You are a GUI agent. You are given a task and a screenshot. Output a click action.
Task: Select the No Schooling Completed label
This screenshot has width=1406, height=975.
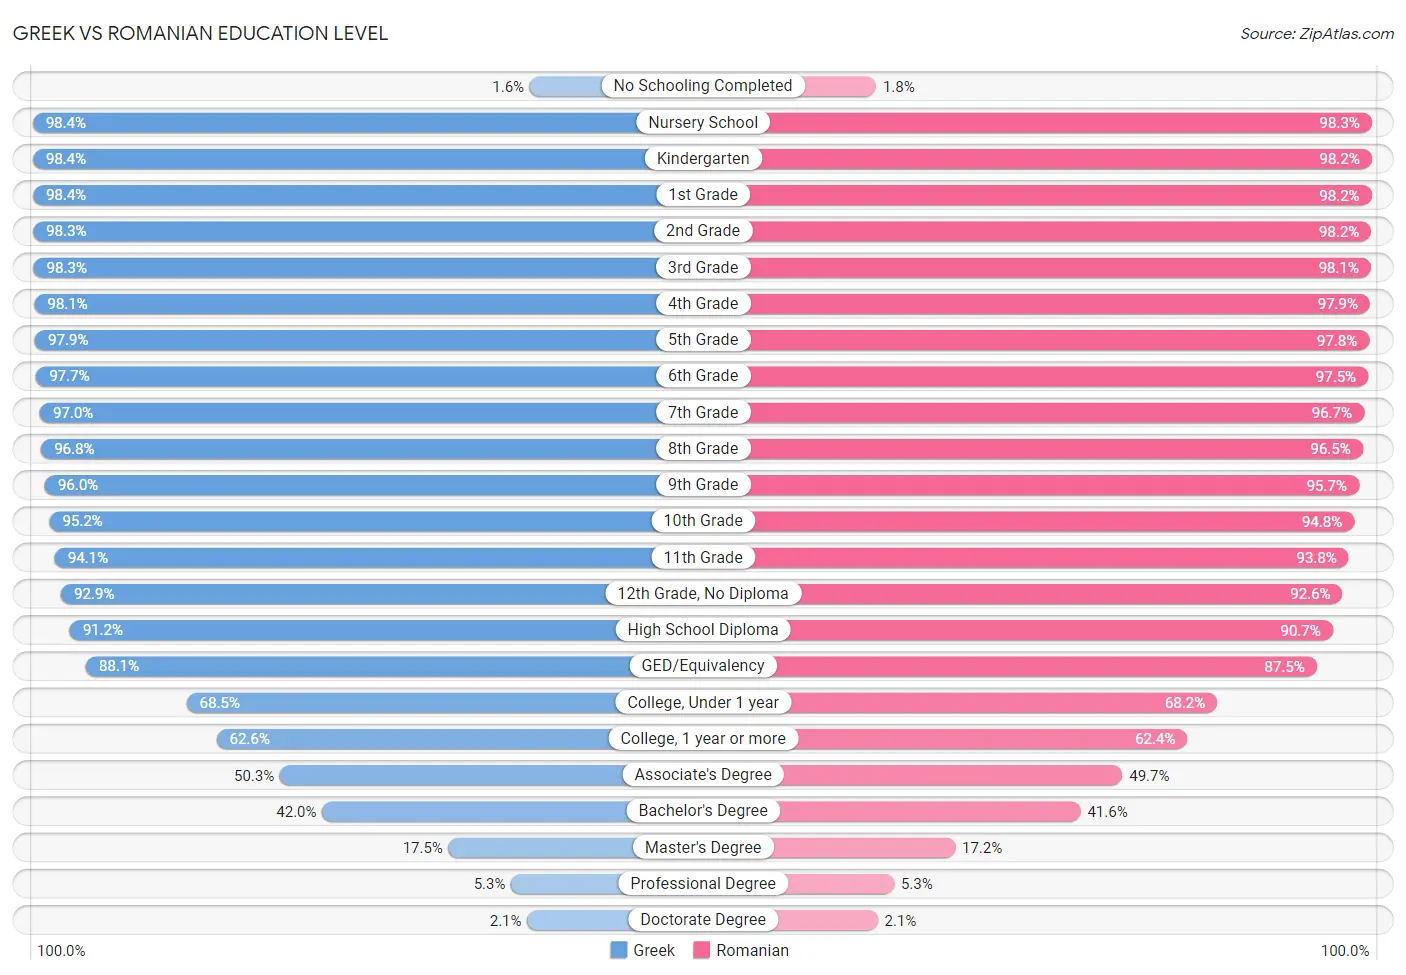tap(703, 86)
